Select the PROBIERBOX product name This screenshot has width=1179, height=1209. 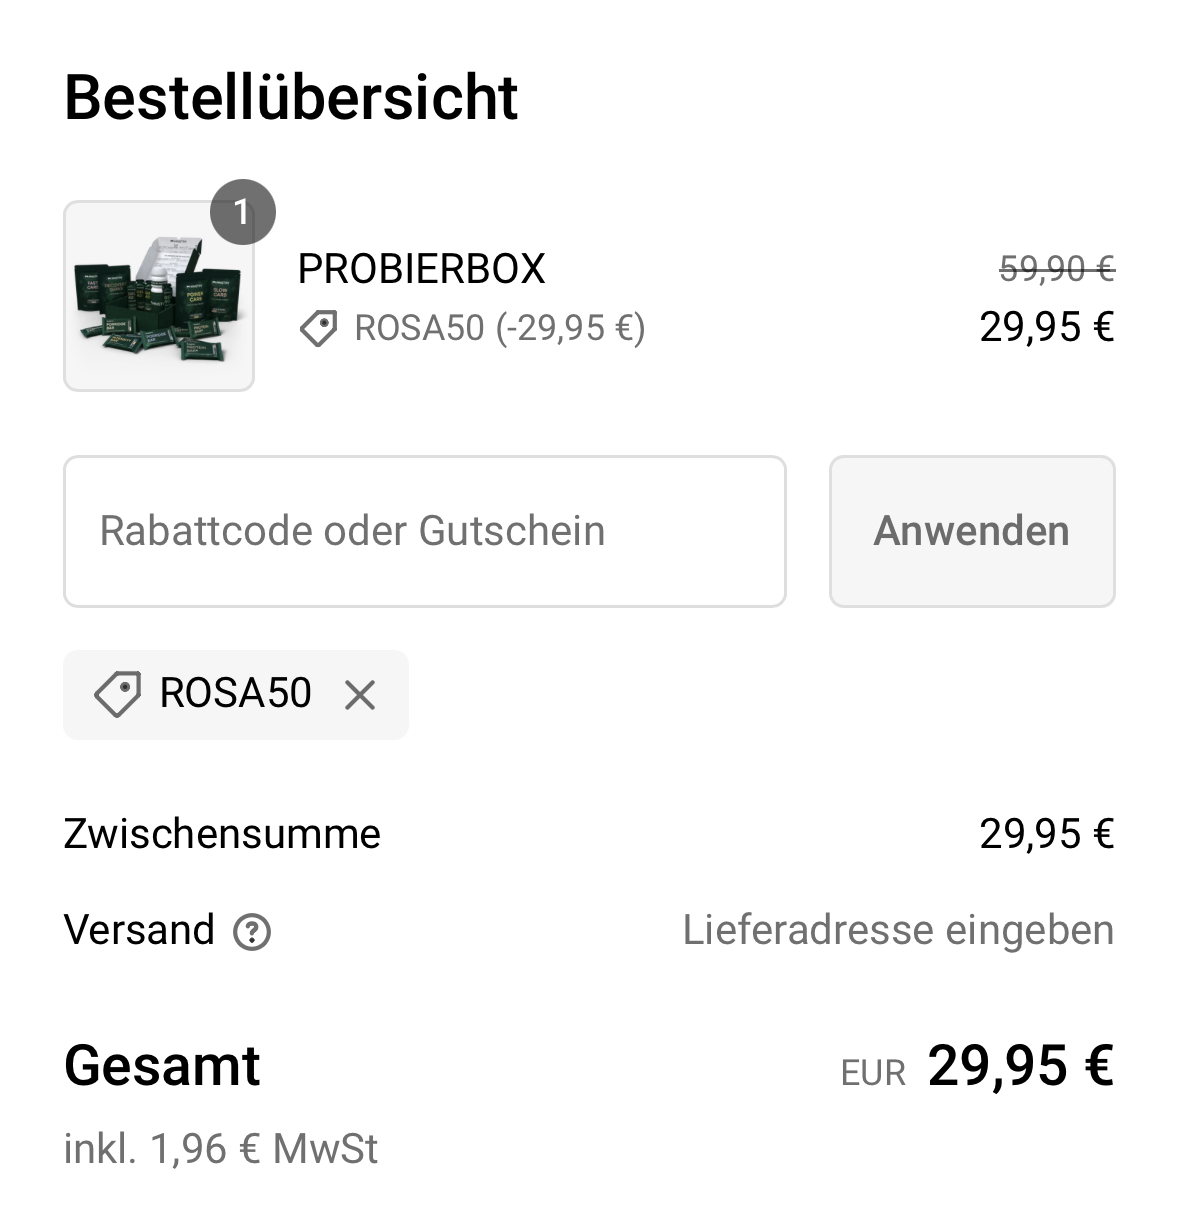[421, 269]
